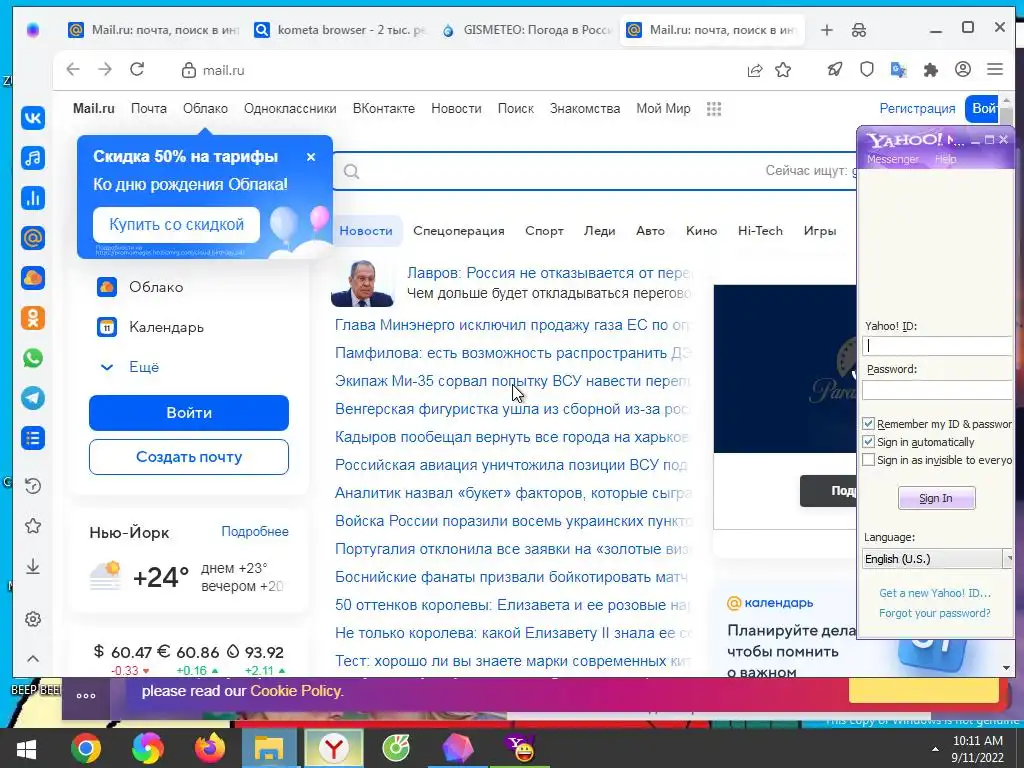1024x768 pixels.
Task: Open File Explorer from taskbar
Action: coord(269,748)
